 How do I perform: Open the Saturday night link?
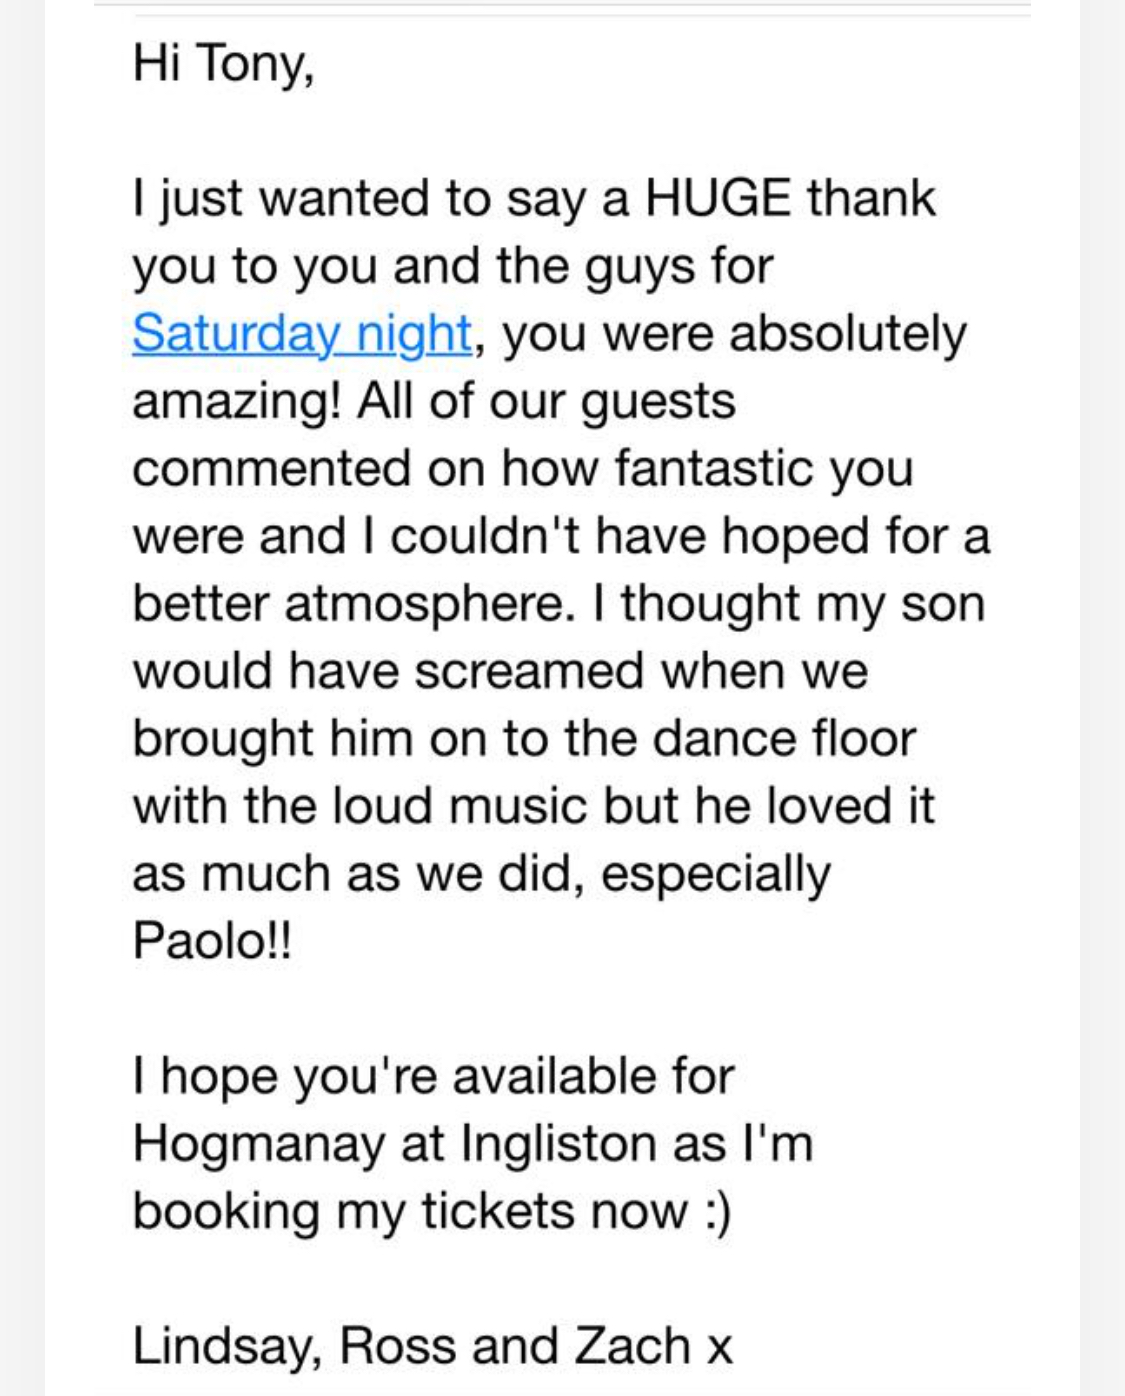301,333
